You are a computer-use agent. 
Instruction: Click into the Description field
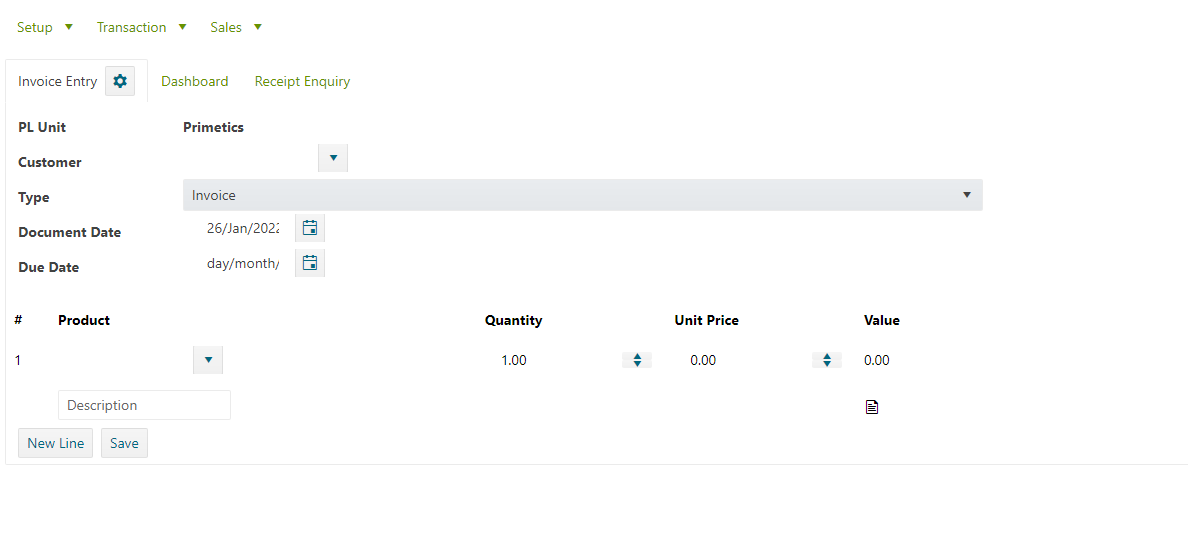point(144,405)
